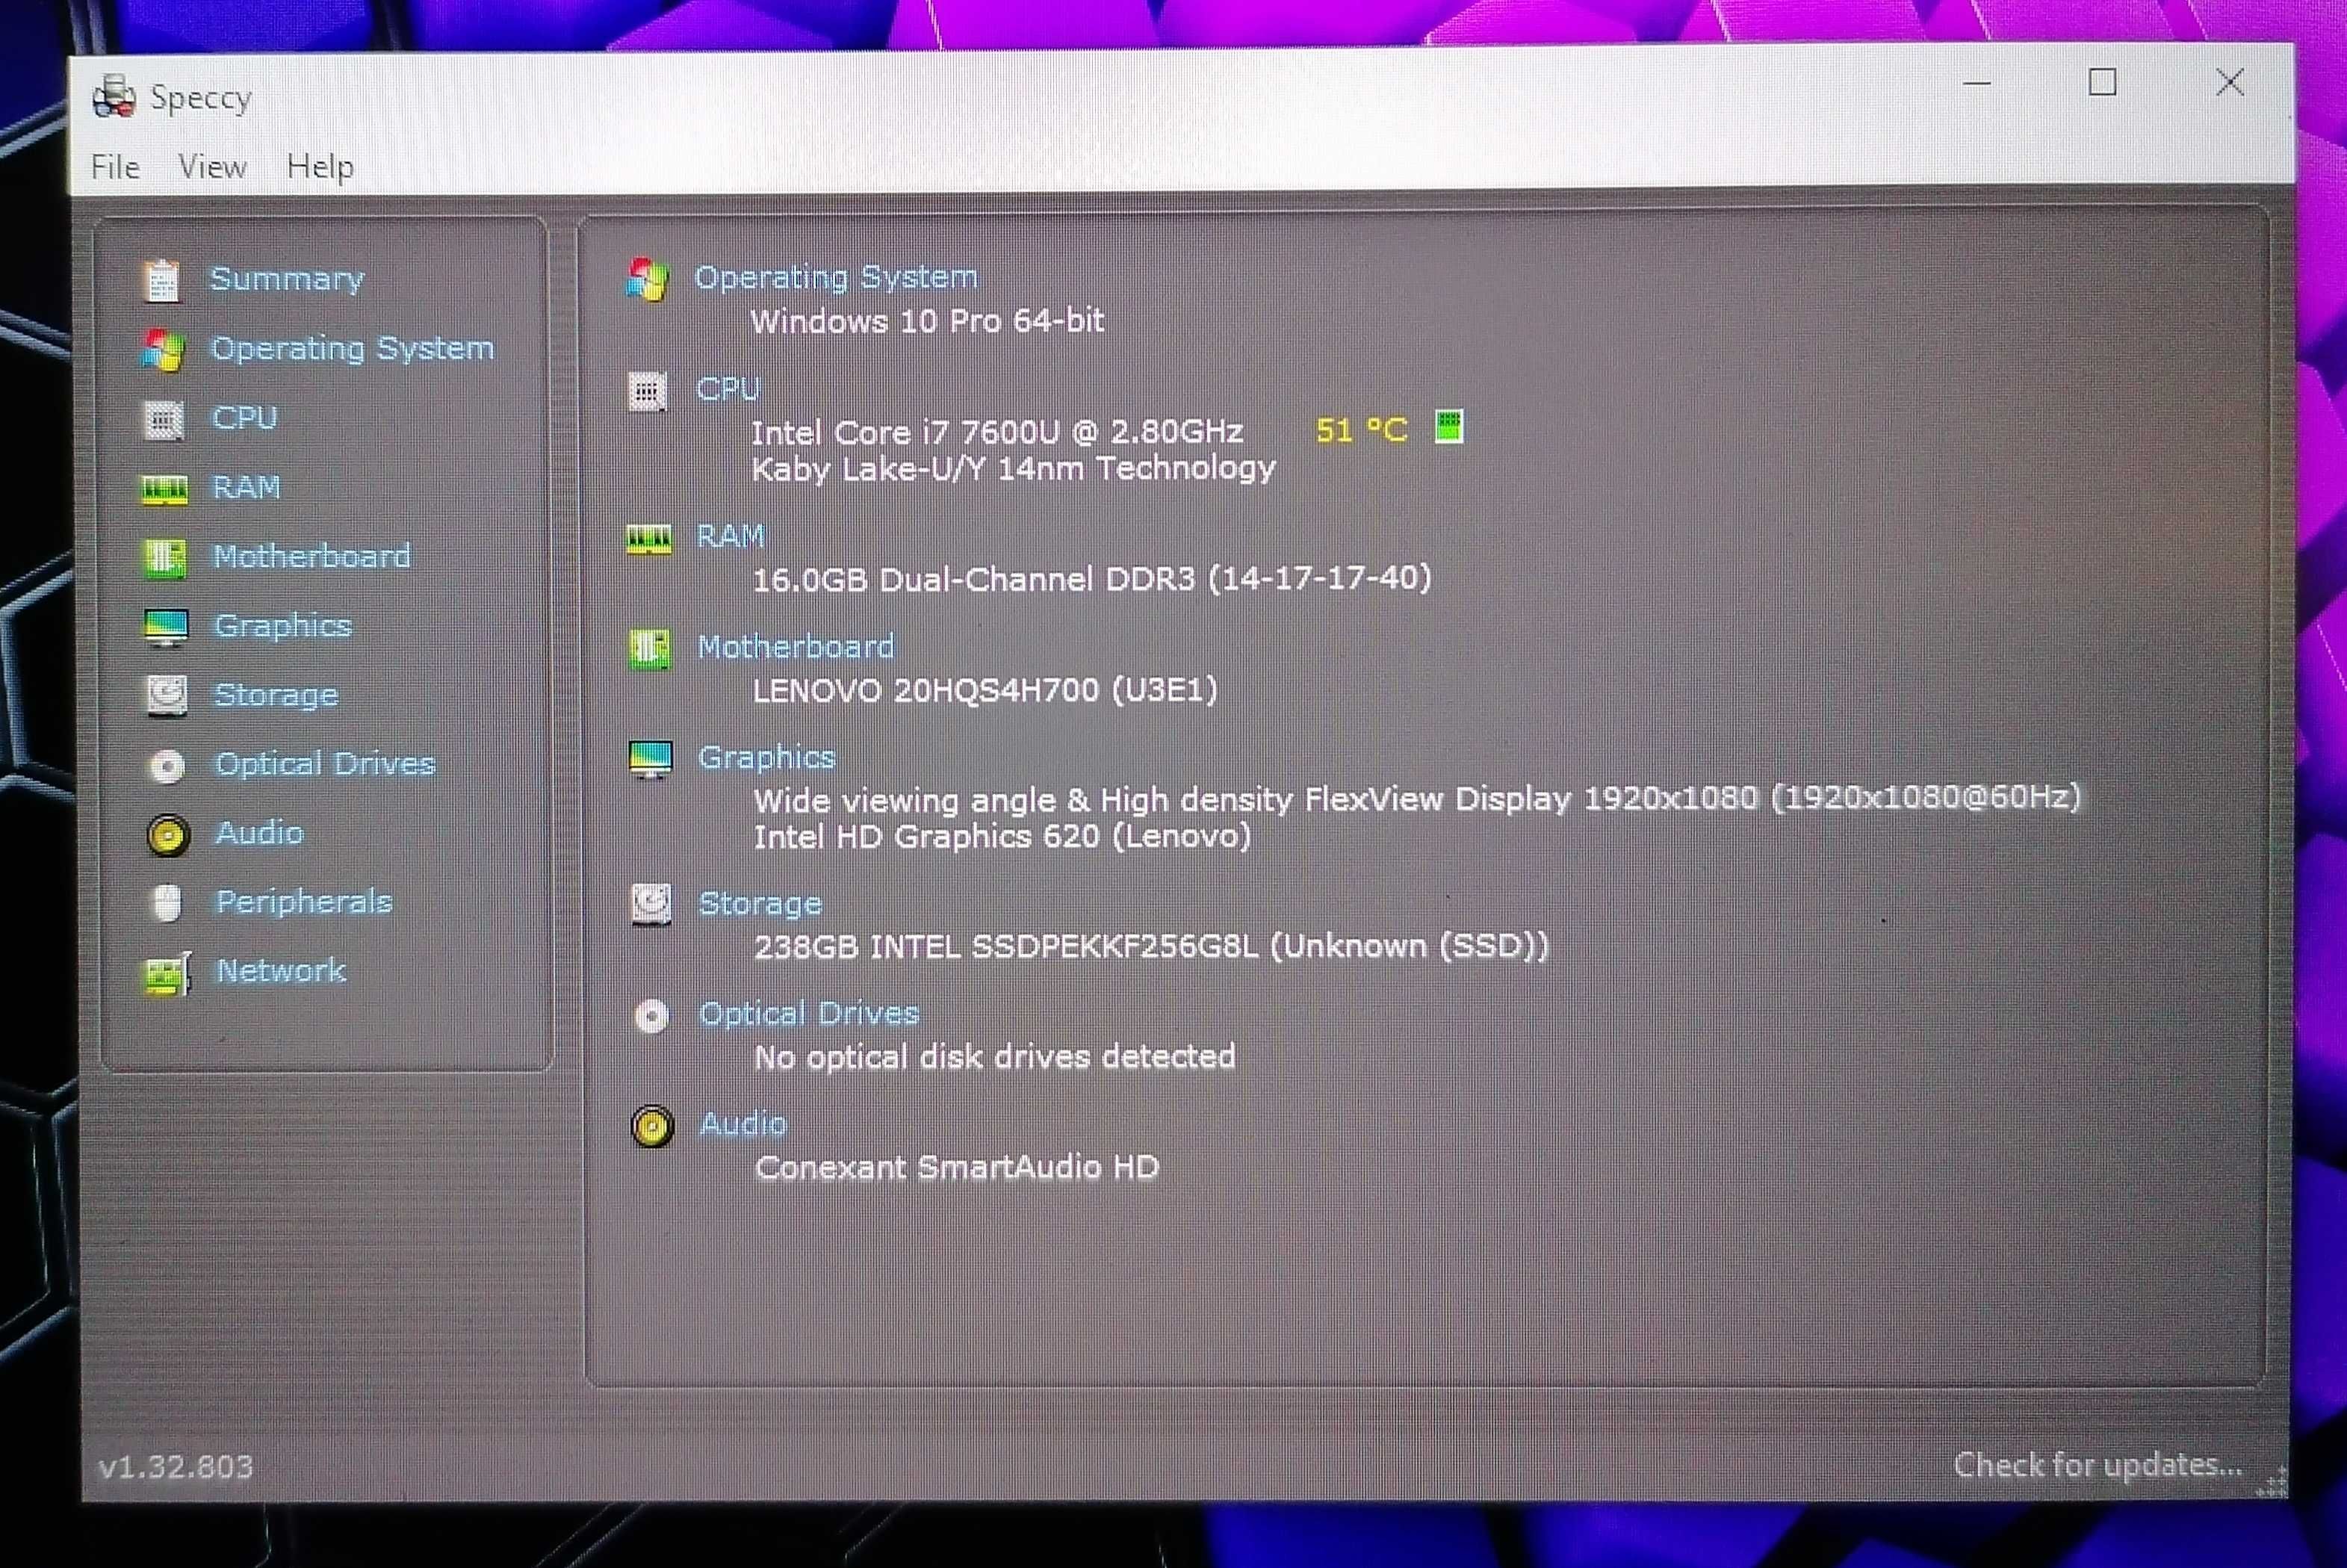Click the Speccy app icon in title bar

pyautogui.click(x=114, y=97)
